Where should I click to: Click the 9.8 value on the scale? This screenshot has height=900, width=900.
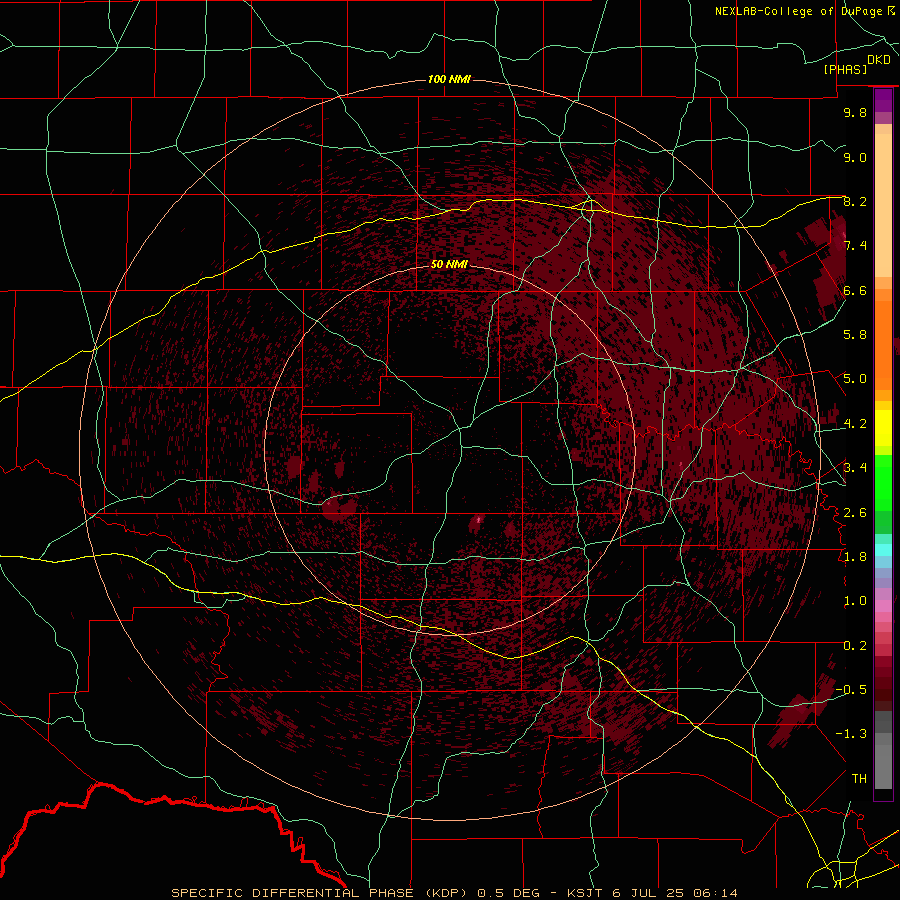[x=855, y=113]
